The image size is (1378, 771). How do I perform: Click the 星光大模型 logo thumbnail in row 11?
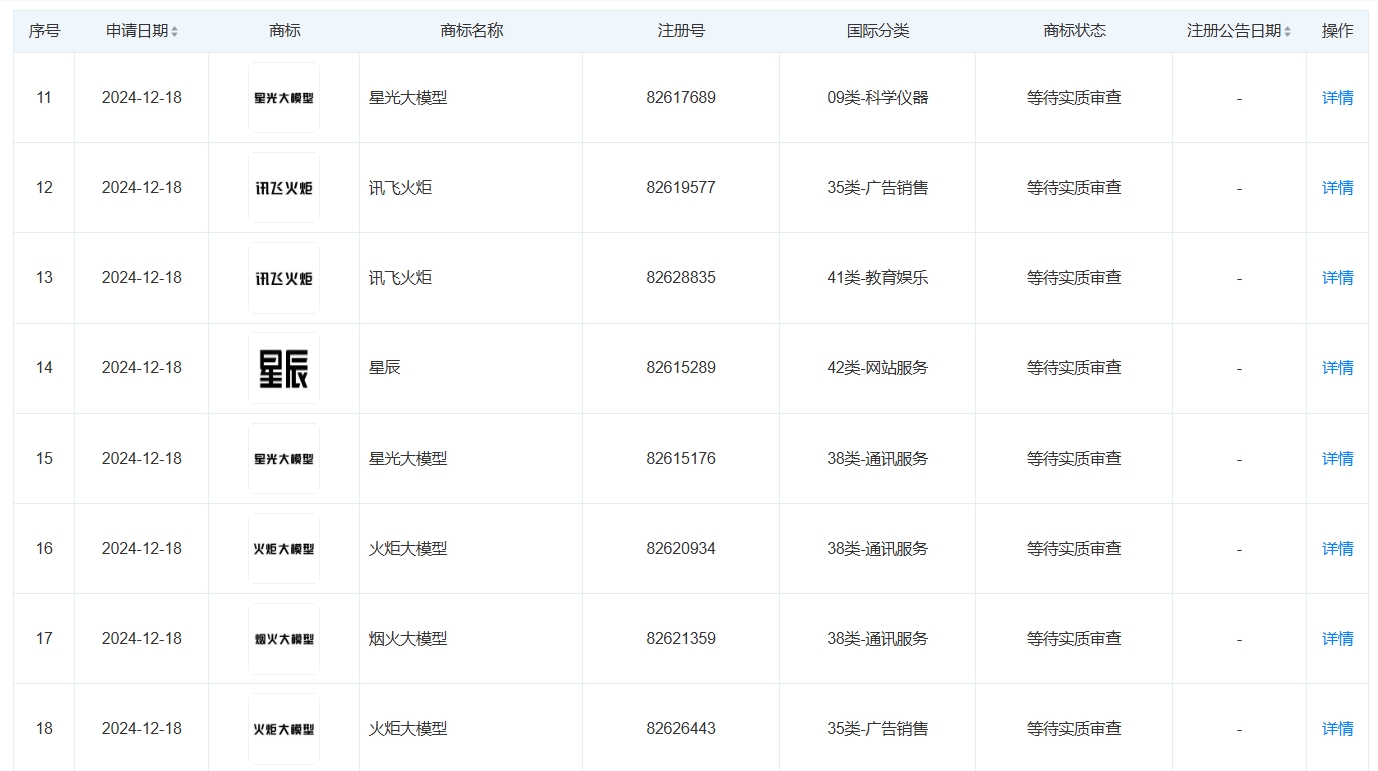click(283, 97)
